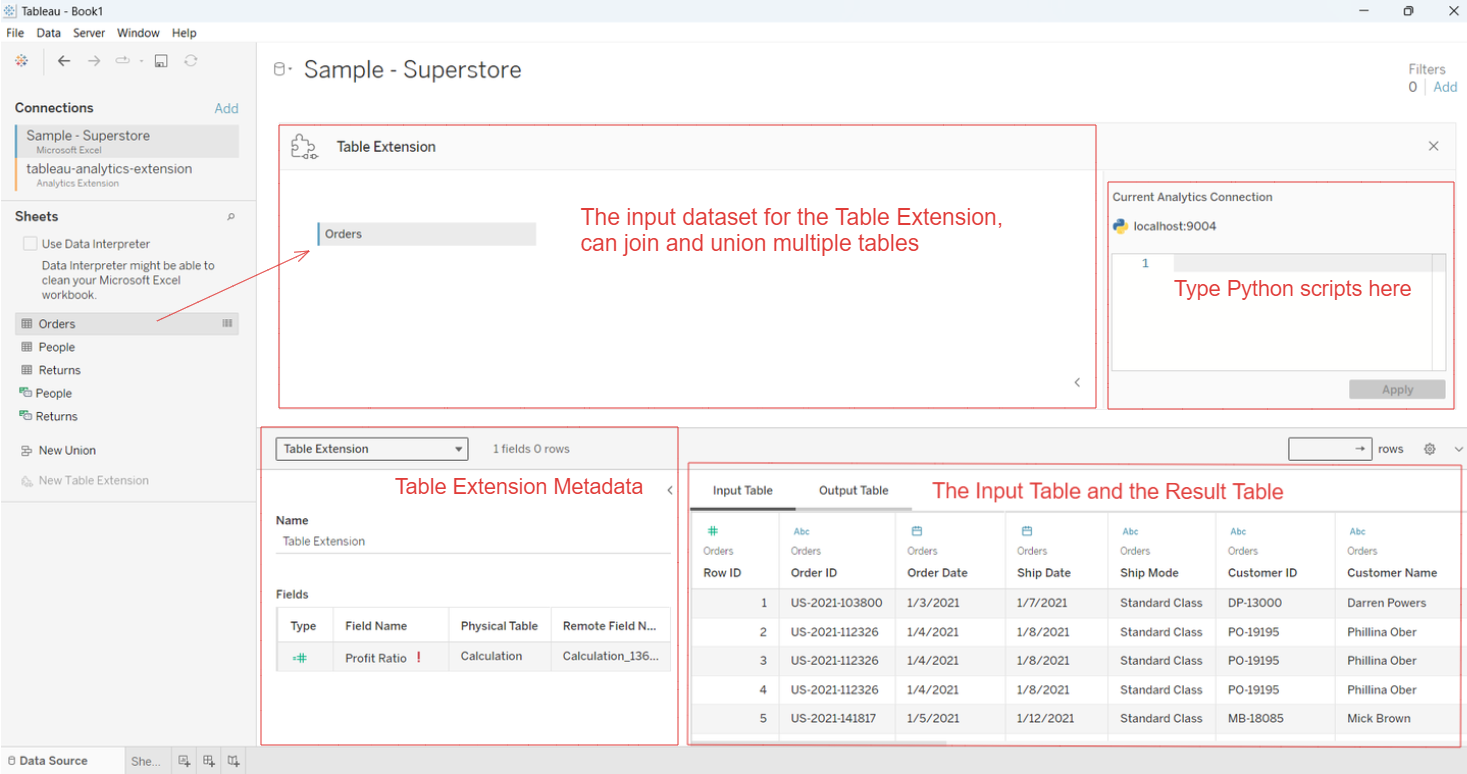Enable the Use Data Interpreter checkbox
1467x774 pixels.
tap(30, 244)
